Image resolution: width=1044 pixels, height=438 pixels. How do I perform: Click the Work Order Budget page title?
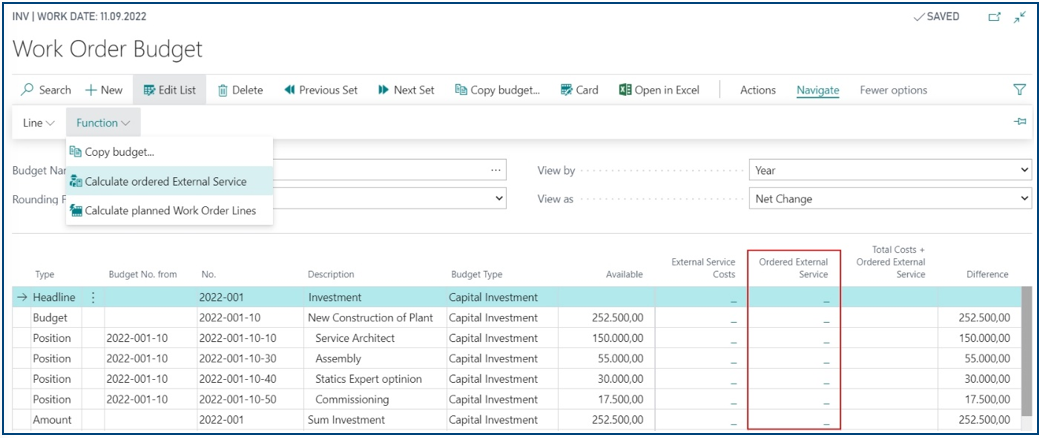pyautogui.click(x=107, y=49)
